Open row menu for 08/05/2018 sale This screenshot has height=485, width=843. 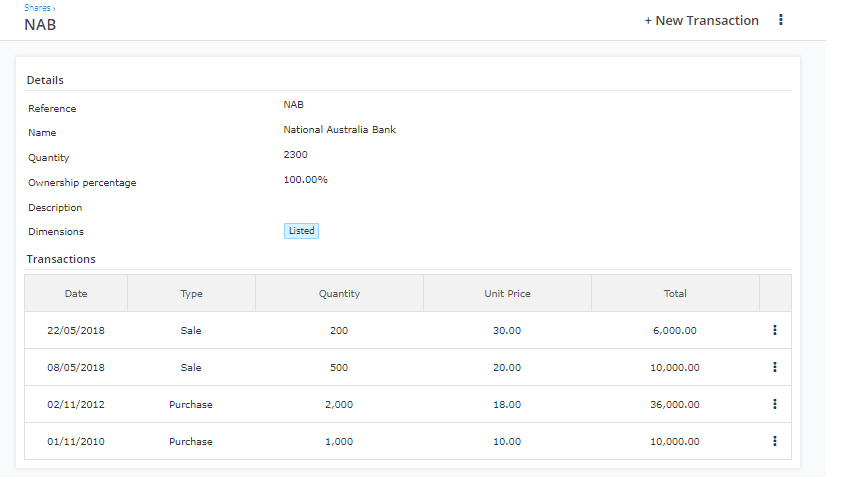[775, 367]
